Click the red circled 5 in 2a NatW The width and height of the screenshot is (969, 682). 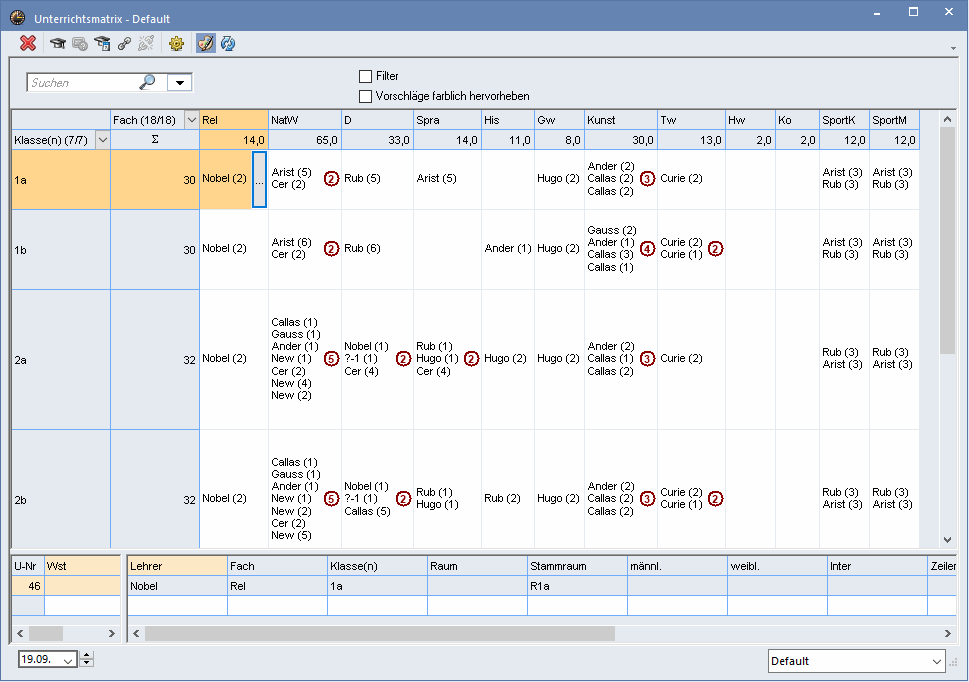(x=331, y=359)
